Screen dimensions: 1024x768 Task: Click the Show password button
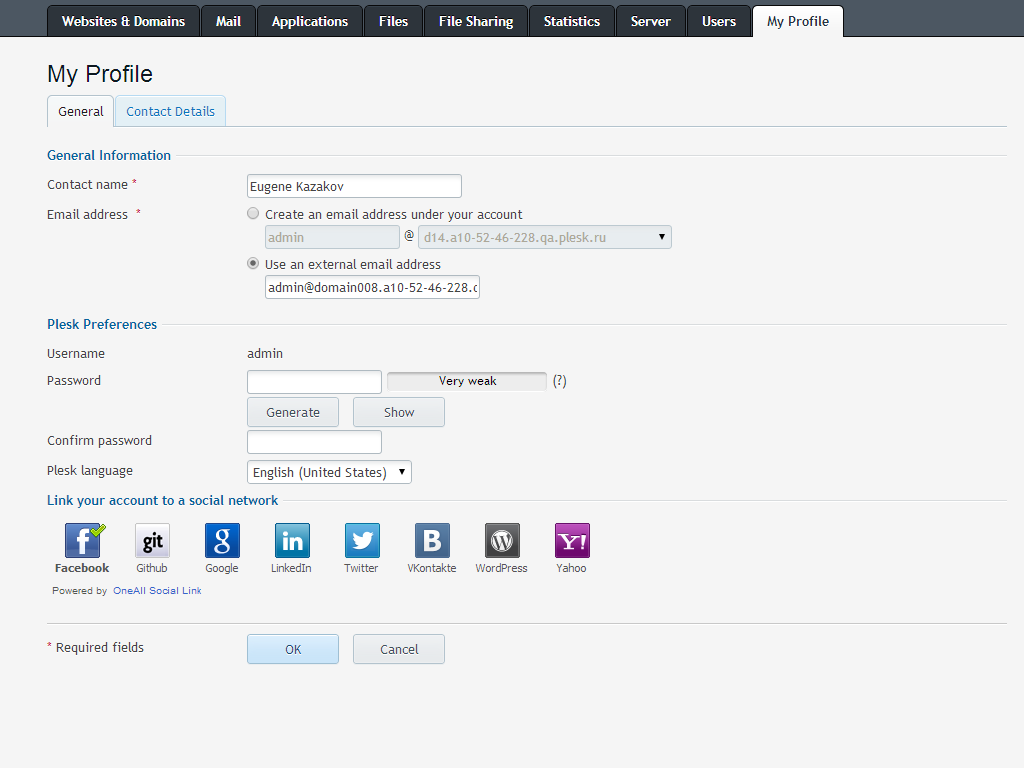tap(398, 412)
